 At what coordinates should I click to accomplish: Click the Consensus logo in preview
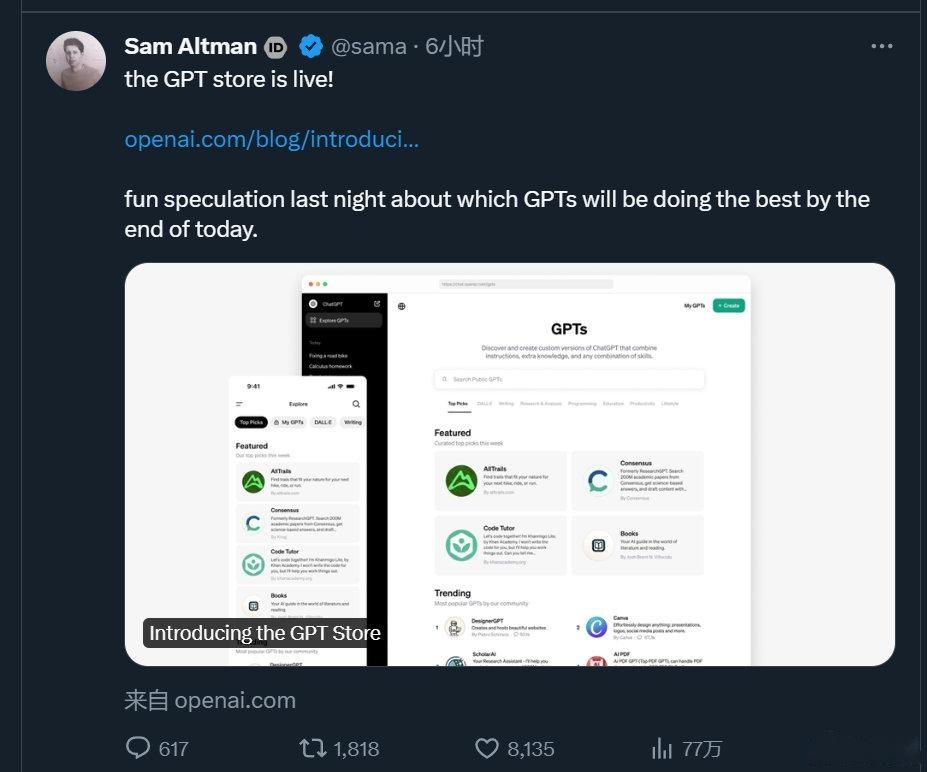(x=598, y=481)
